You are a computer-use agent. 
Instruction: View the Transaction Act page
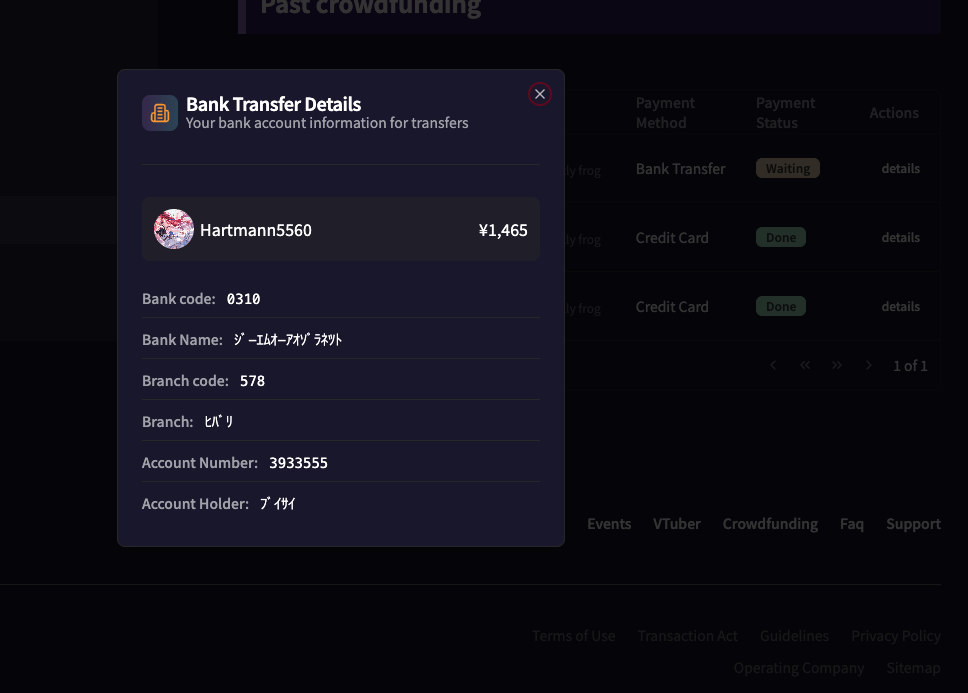click(x=687, y=636)
